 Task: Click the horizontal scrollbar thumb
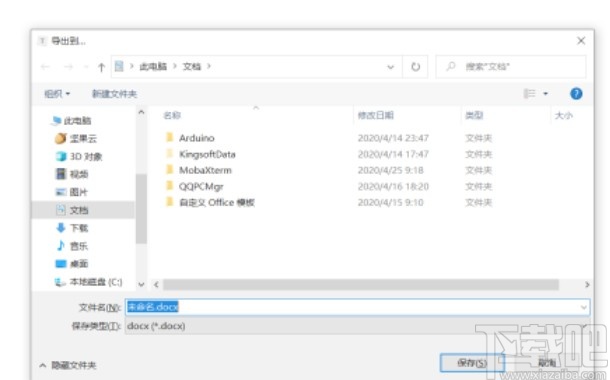pos(361,285)
